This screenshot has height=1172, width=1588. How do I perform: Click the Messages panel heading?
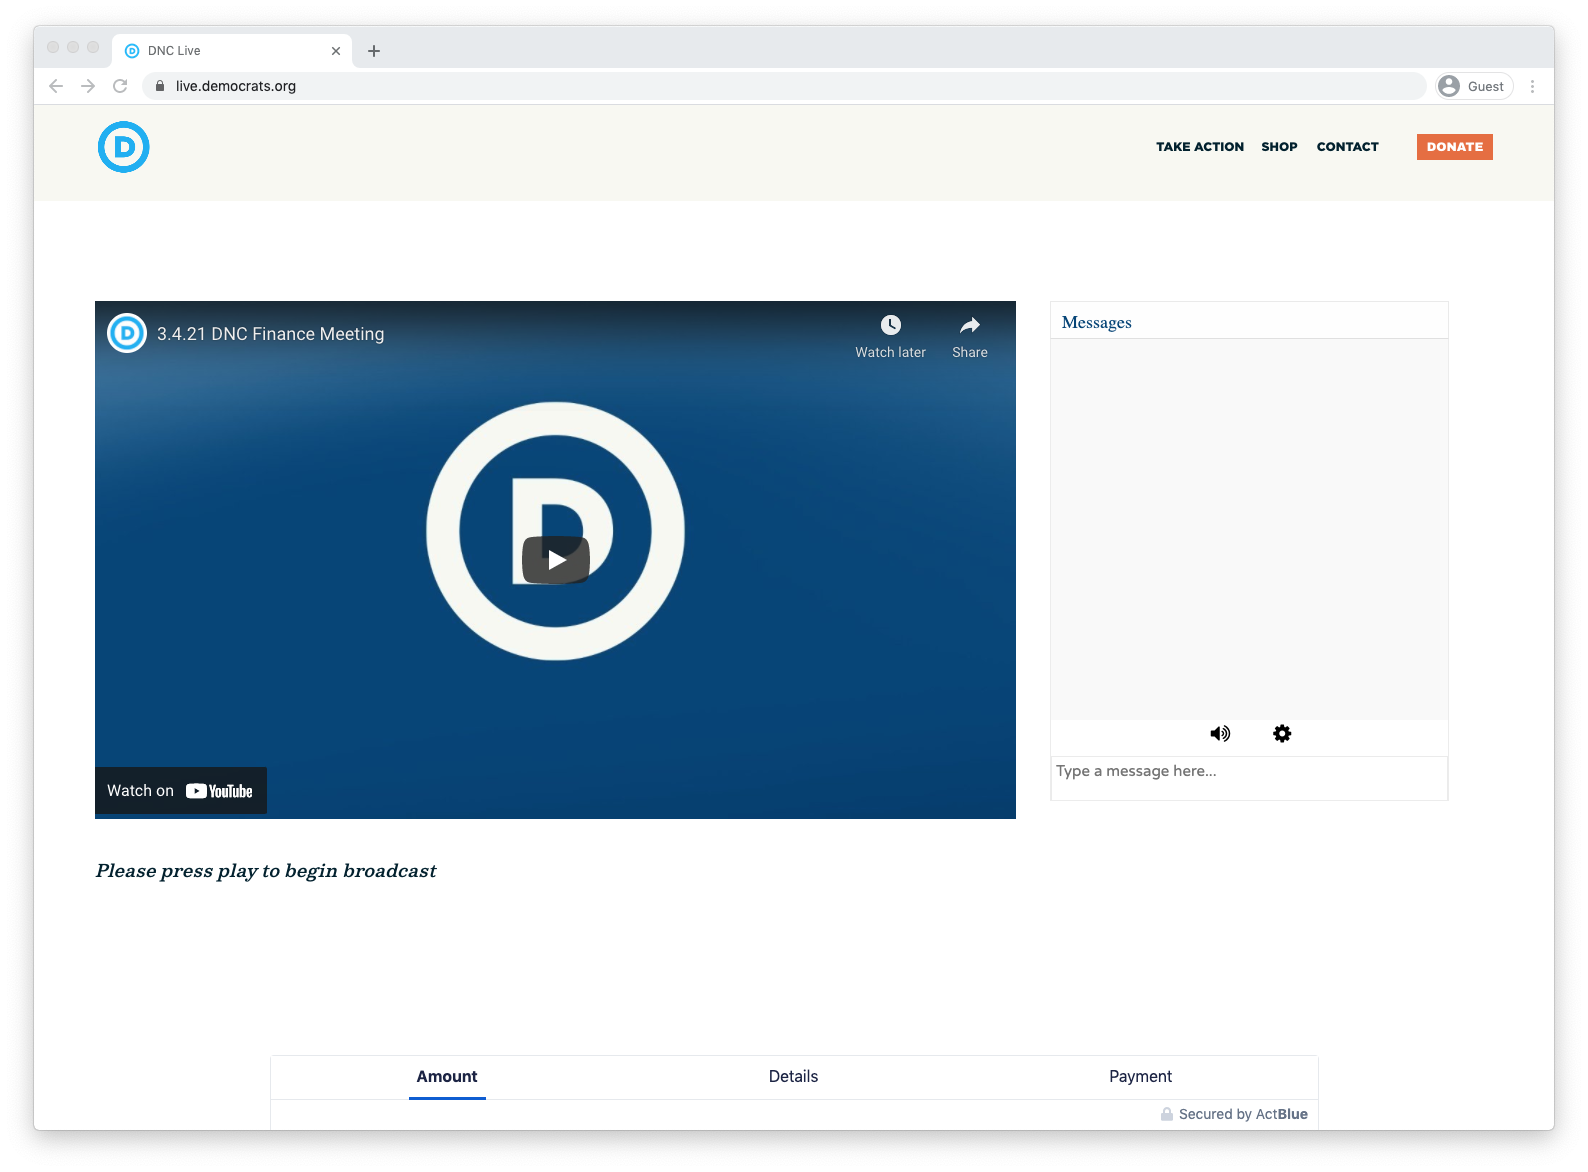pos(1097,322)
